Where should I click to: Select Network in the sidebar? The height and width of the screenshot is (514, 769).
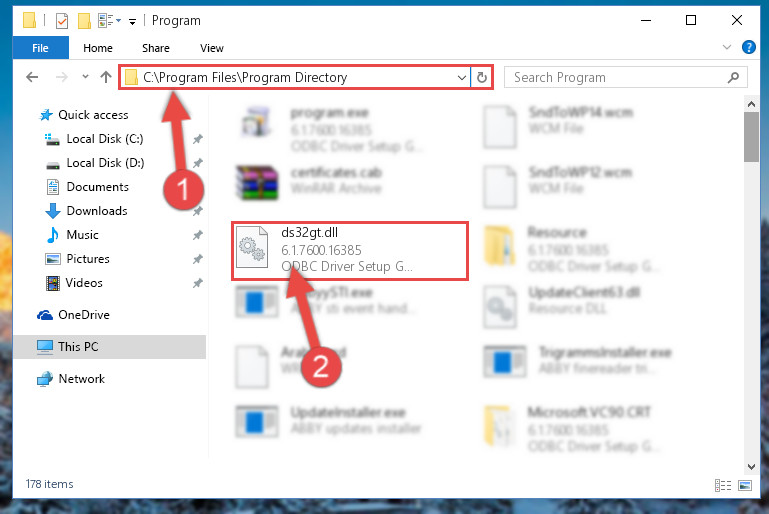point(71,379)
